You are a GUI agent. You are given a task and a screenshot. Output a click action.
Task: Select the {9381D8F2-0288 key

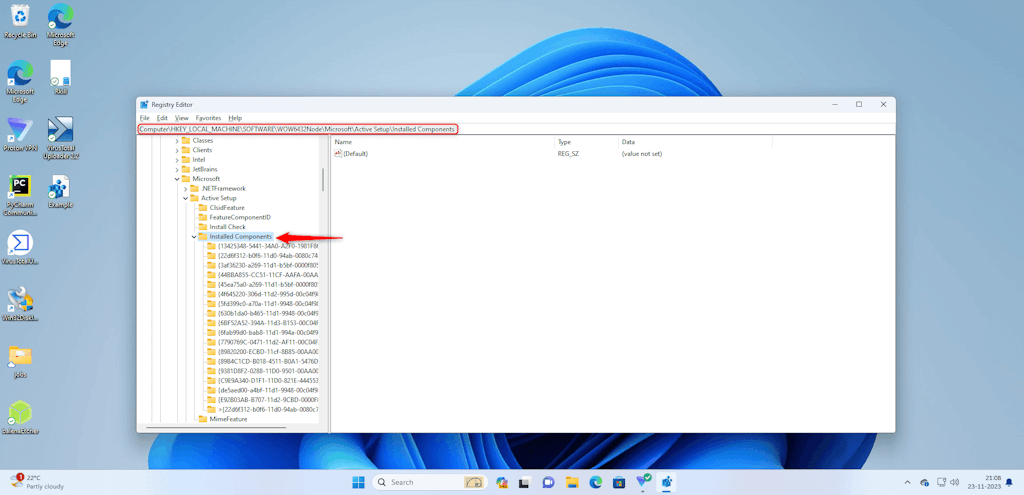268,370
